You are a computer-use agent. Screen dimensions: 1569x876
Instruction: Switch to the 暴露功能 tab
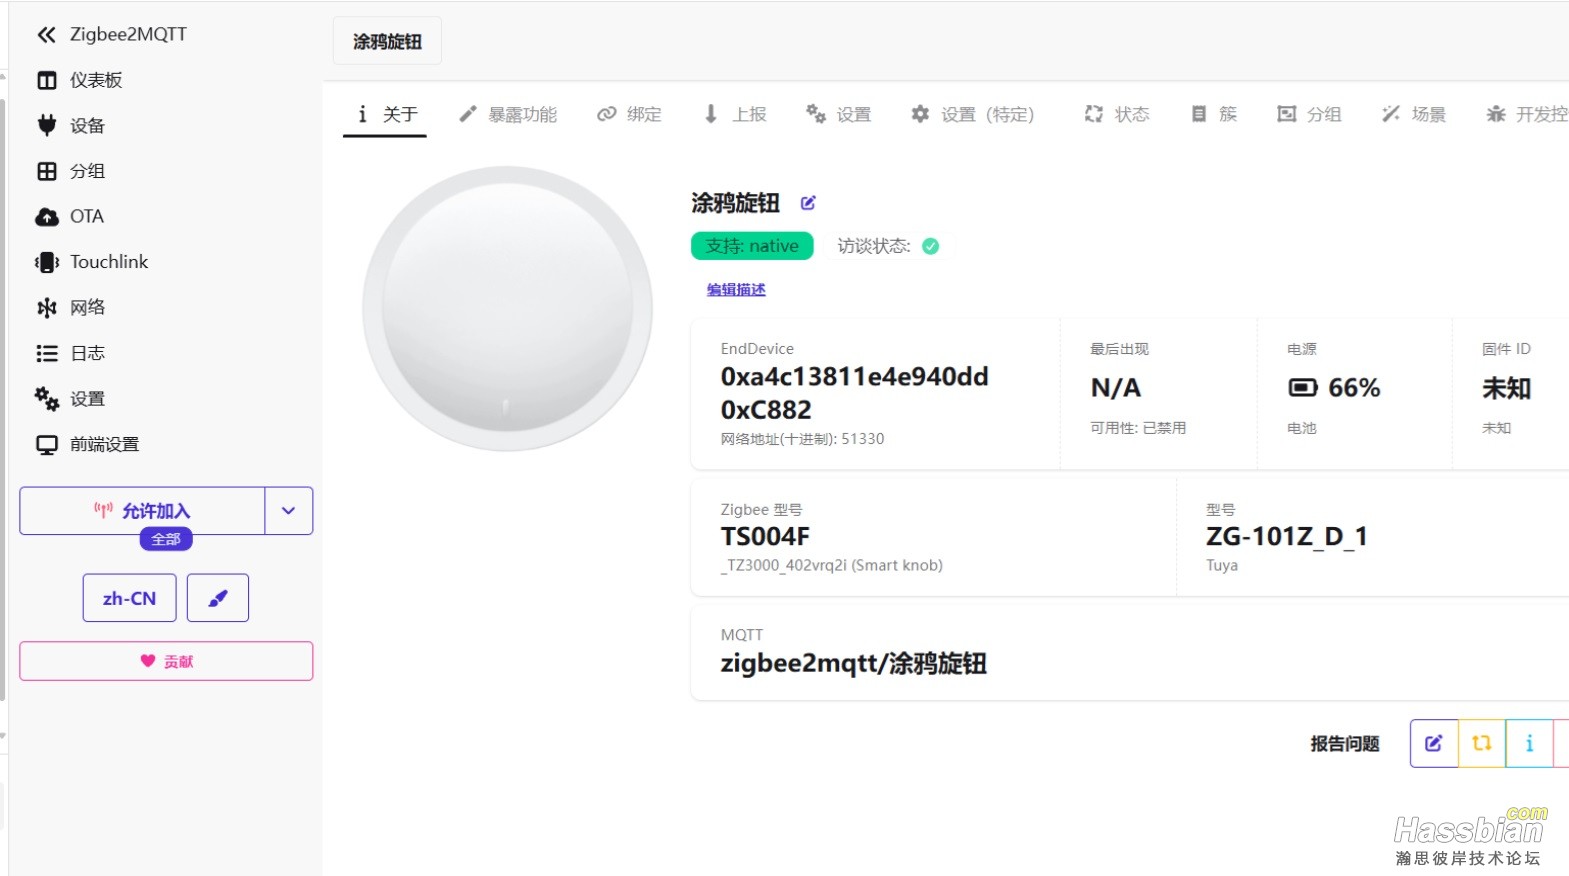coord(508,115)
